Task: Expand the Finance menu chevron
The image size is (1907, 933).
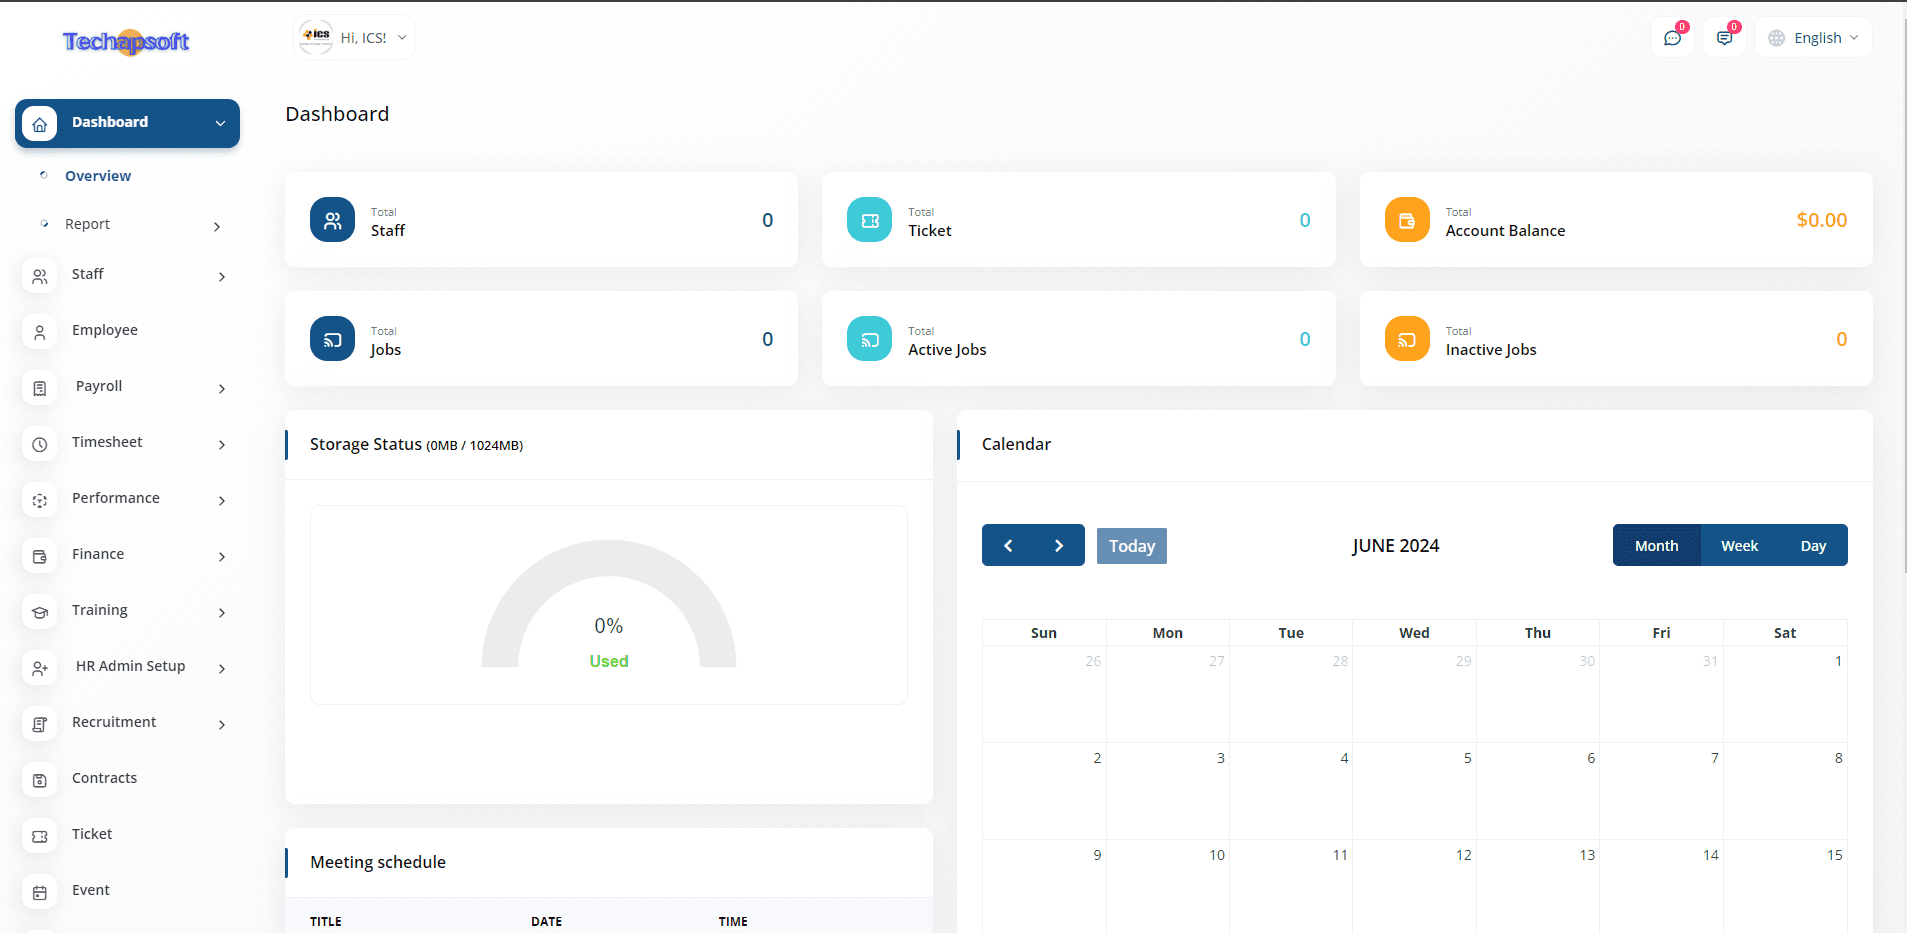Action: [x=221, y=556]
